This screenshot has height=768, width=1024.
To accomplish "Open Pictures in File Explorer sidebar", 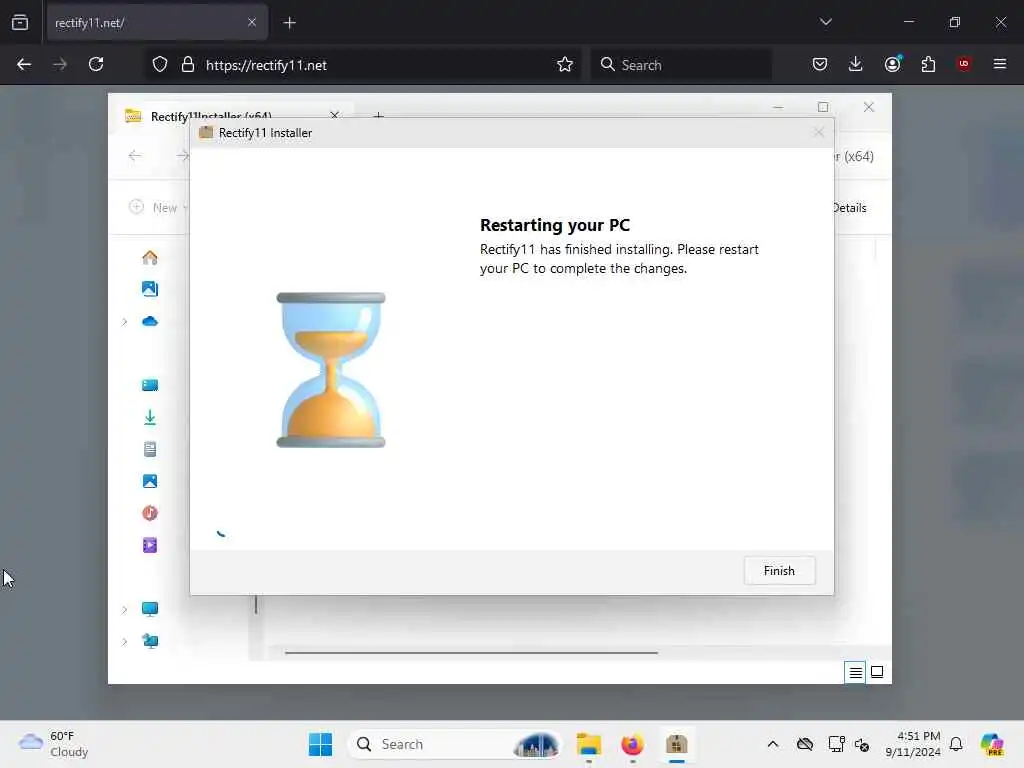I will coord(150,481).
